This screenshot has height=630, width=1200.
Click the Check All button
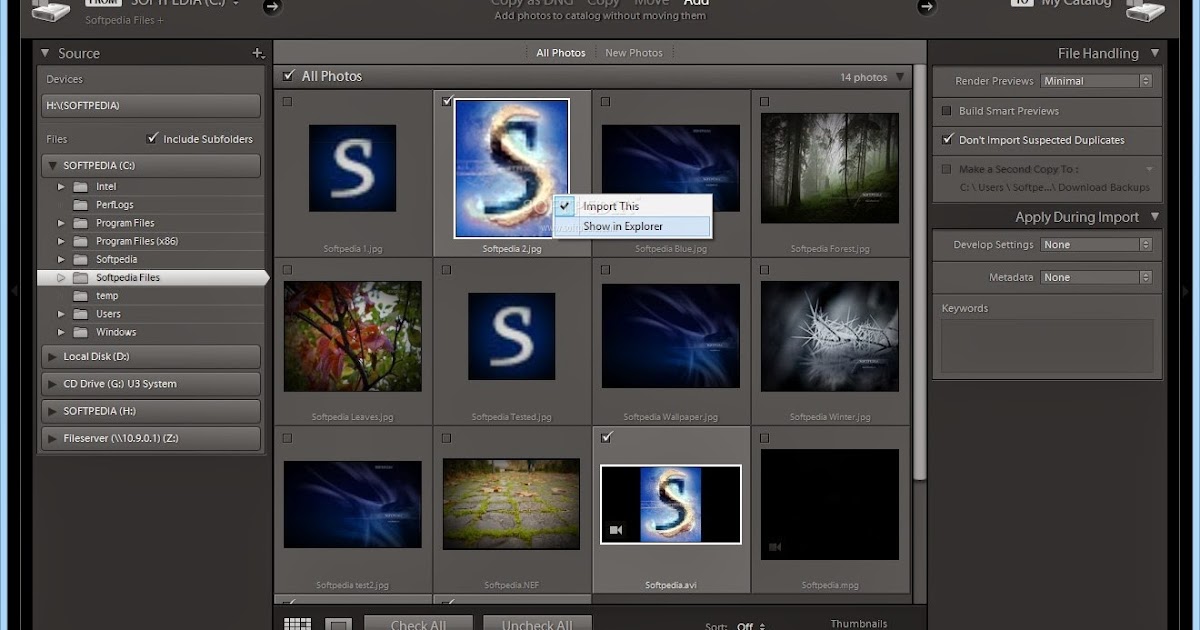(x=418, y=623)
